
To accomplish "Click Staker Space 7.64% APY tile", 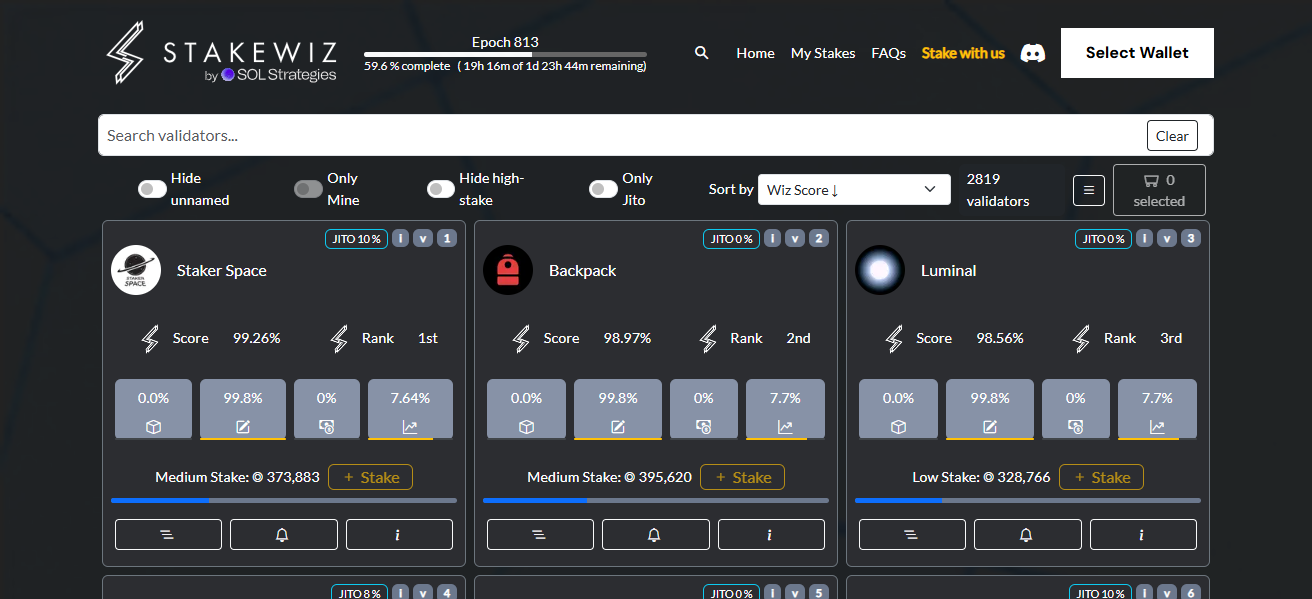I will (410, 409).
